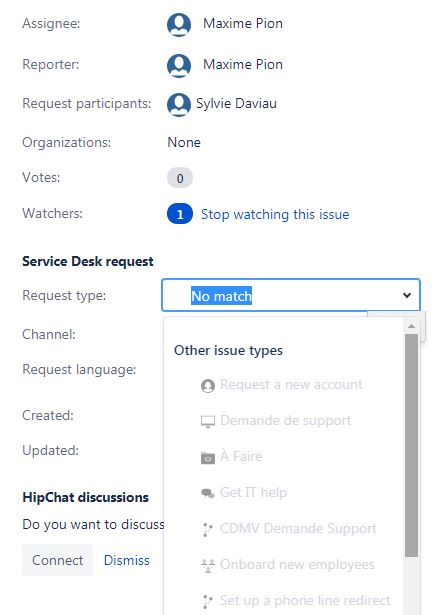
Task: Click Assignee avatar icon for Maxime Pion
Action: click(x=179, y=24)
